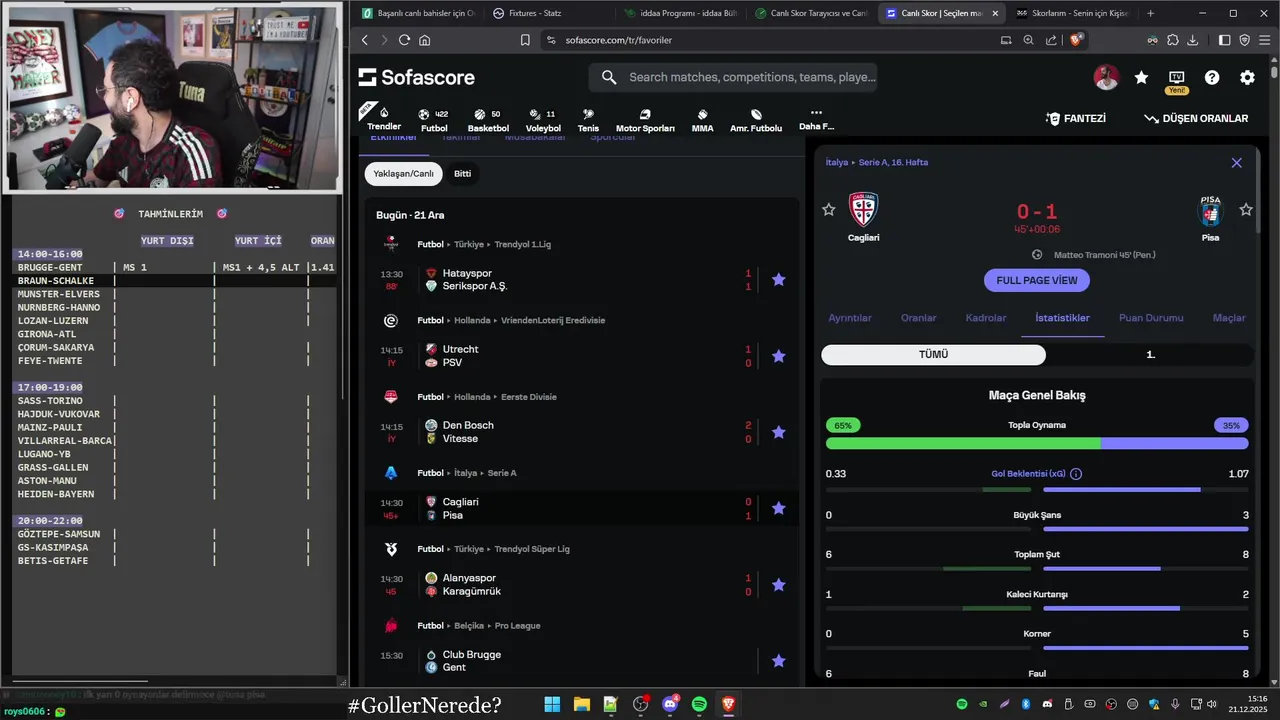Select the Yaklaşan/Canlı filter chip

tap(404, 174)
